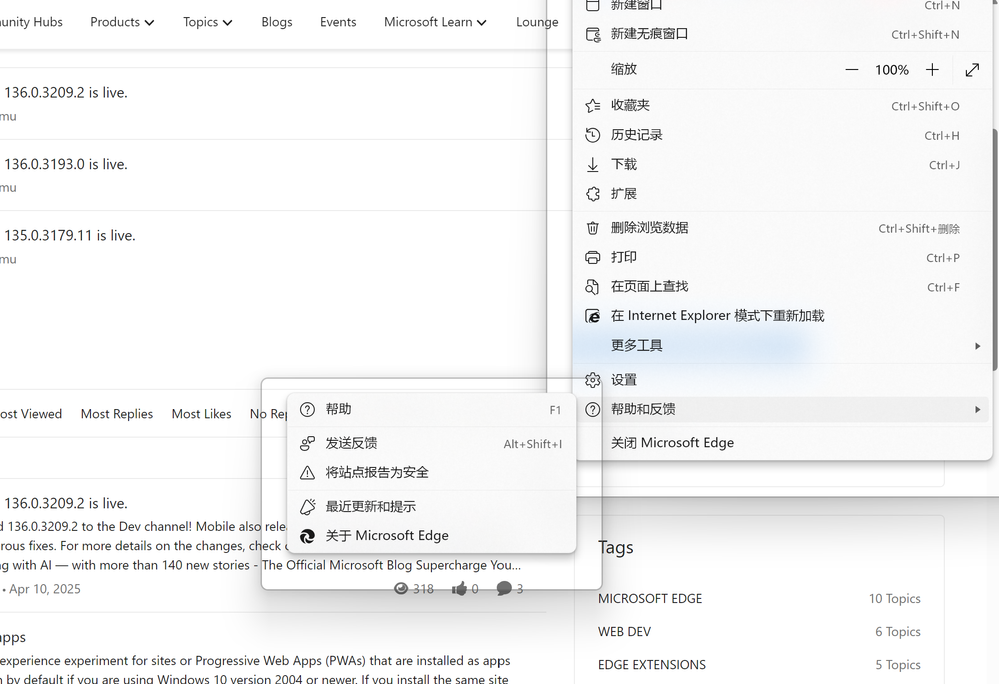Viewport: 999px width, 684px height.
Task: Switch to the Most Likes tab
Action: (201, 414)
